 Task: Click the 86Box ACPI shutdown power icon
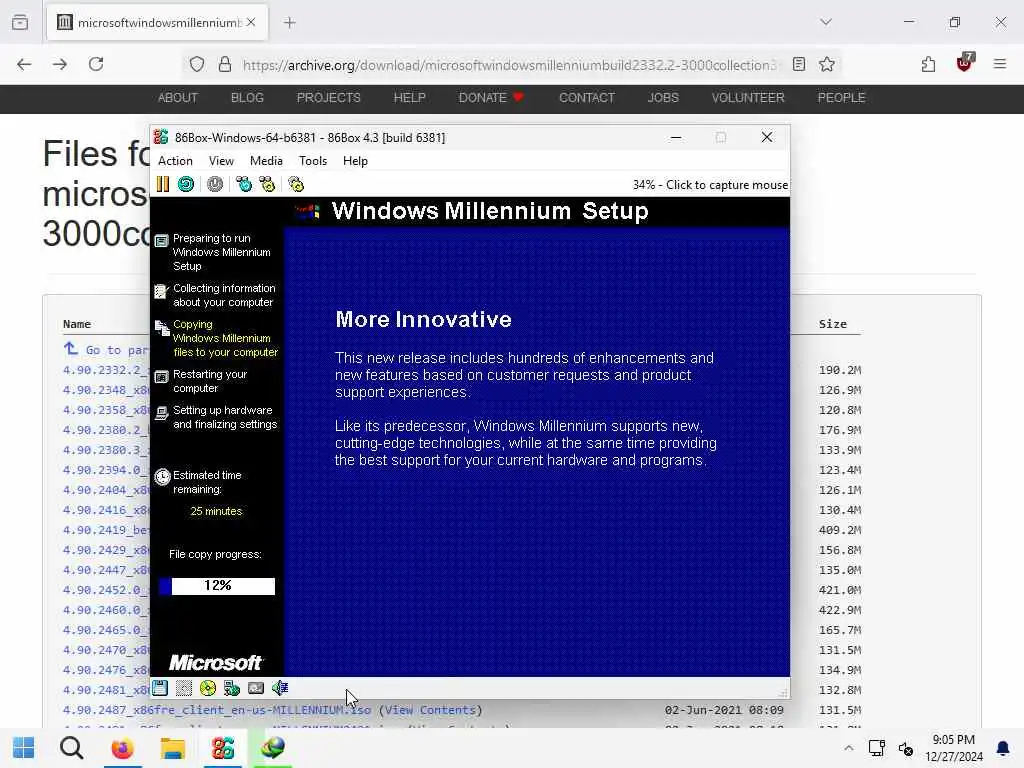pyautogui.click(x=215, y=184)
